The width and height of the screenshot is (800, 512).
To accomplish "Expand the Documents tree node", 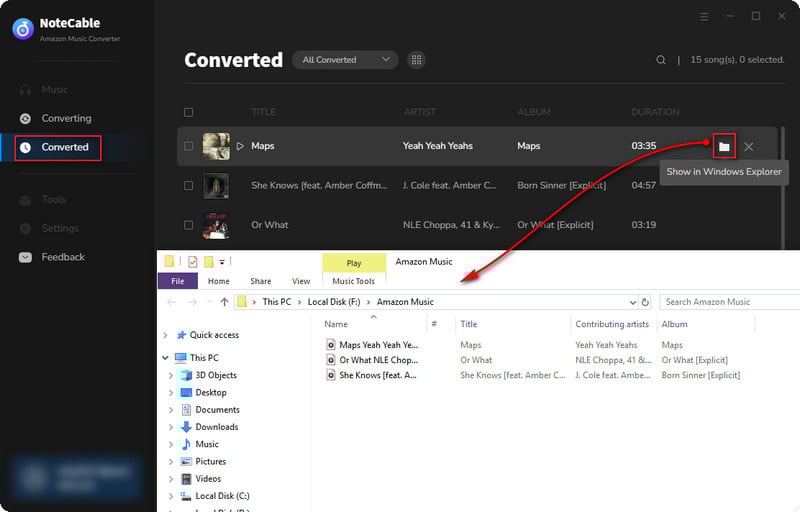I will 171,410.
